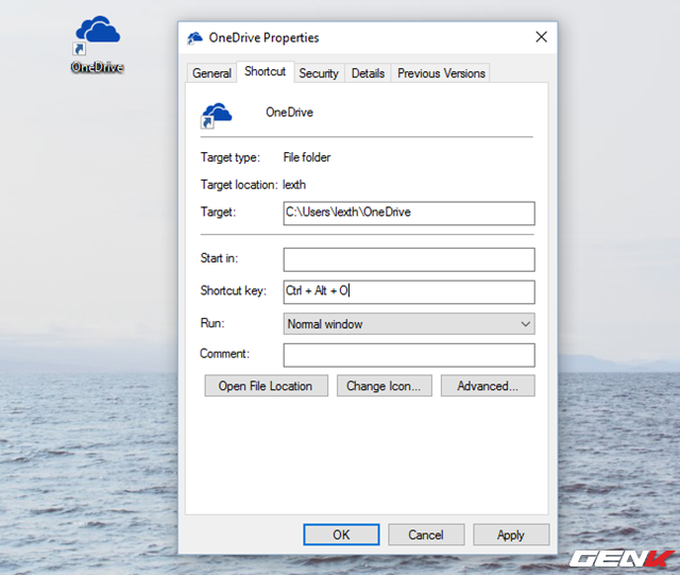This screenshot has height=575, width=680.
Task: Click the OneDrive icon in the dialog title bar
Action: [195, 38]
